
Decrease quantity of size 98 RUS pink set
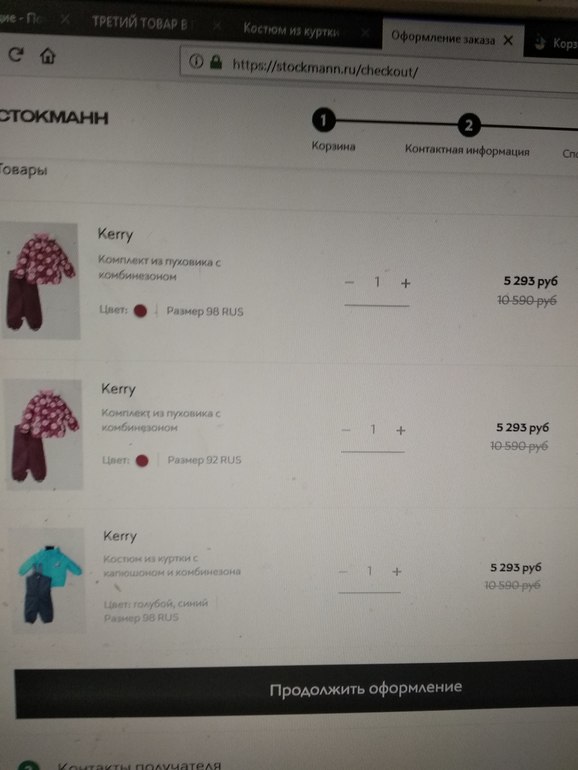pyautogui.click(x=349, y=282)
